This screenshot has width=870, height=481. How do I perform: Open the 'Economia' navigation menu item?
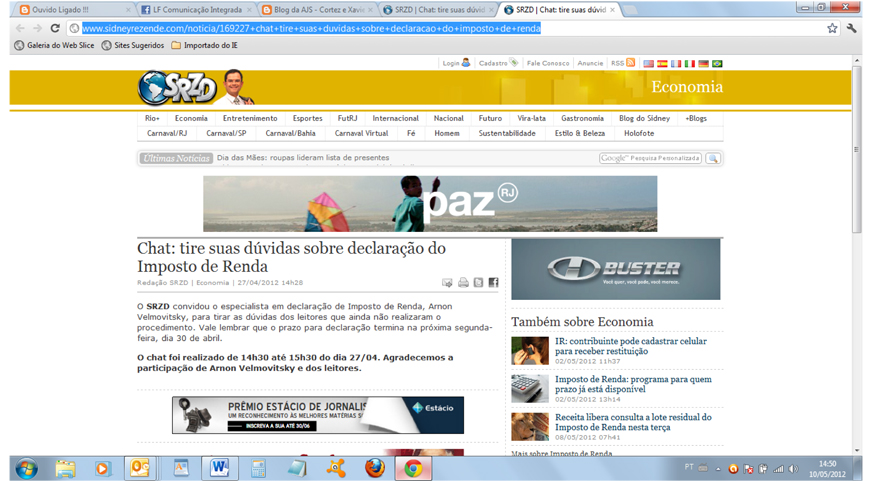pyautogui.click(x=191, y=118)
